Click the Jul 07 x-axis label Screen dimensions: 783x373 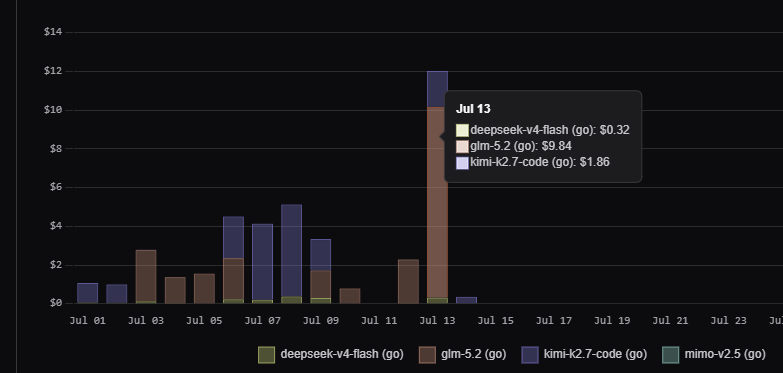(262, 321)
